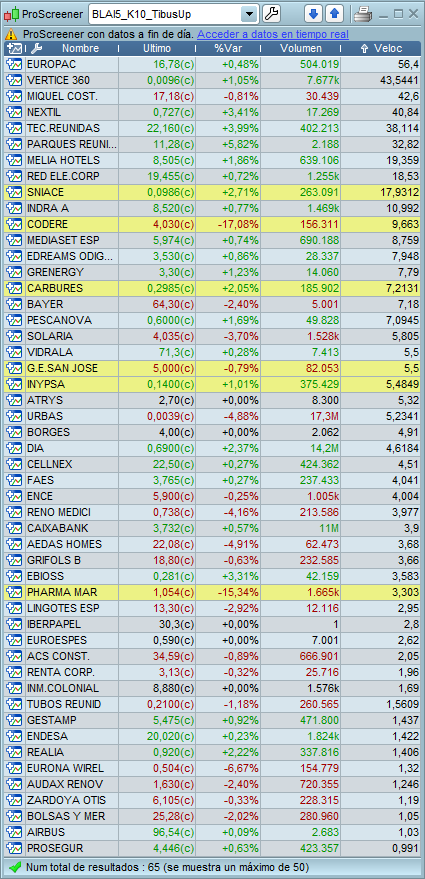Viewport: 425px width, 879px height.
Task: Open chart icon for BAYER row
Action: tap(13, 304)
